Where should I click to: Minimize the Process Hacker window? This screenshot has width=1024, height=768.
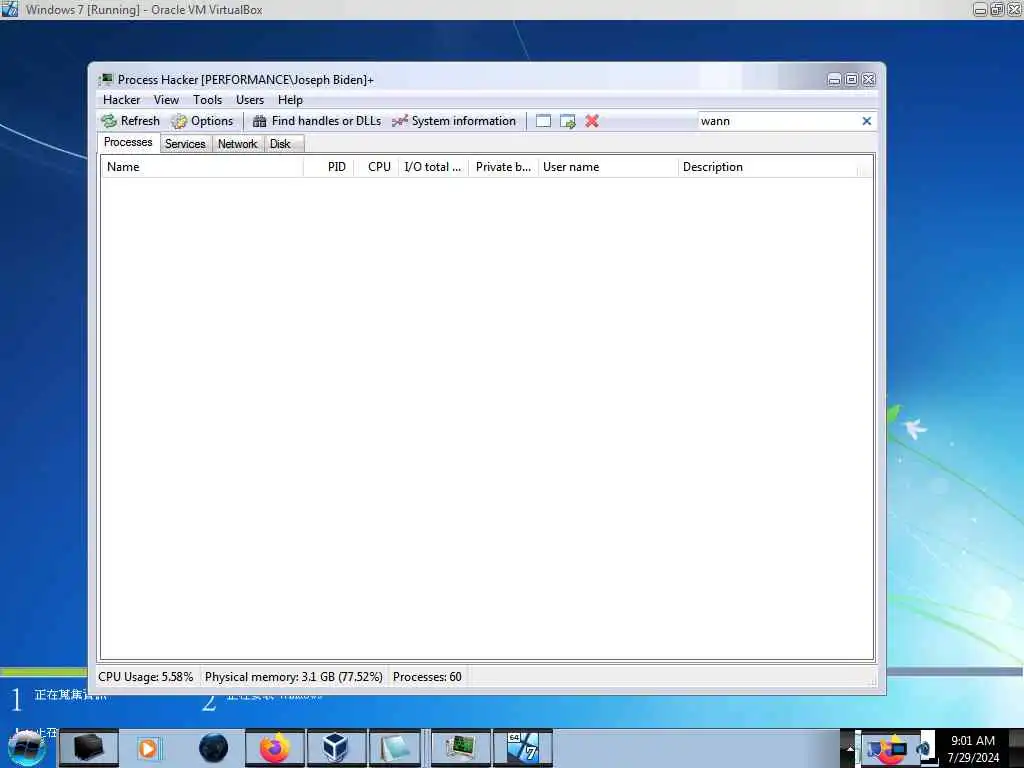coord(835,80)
